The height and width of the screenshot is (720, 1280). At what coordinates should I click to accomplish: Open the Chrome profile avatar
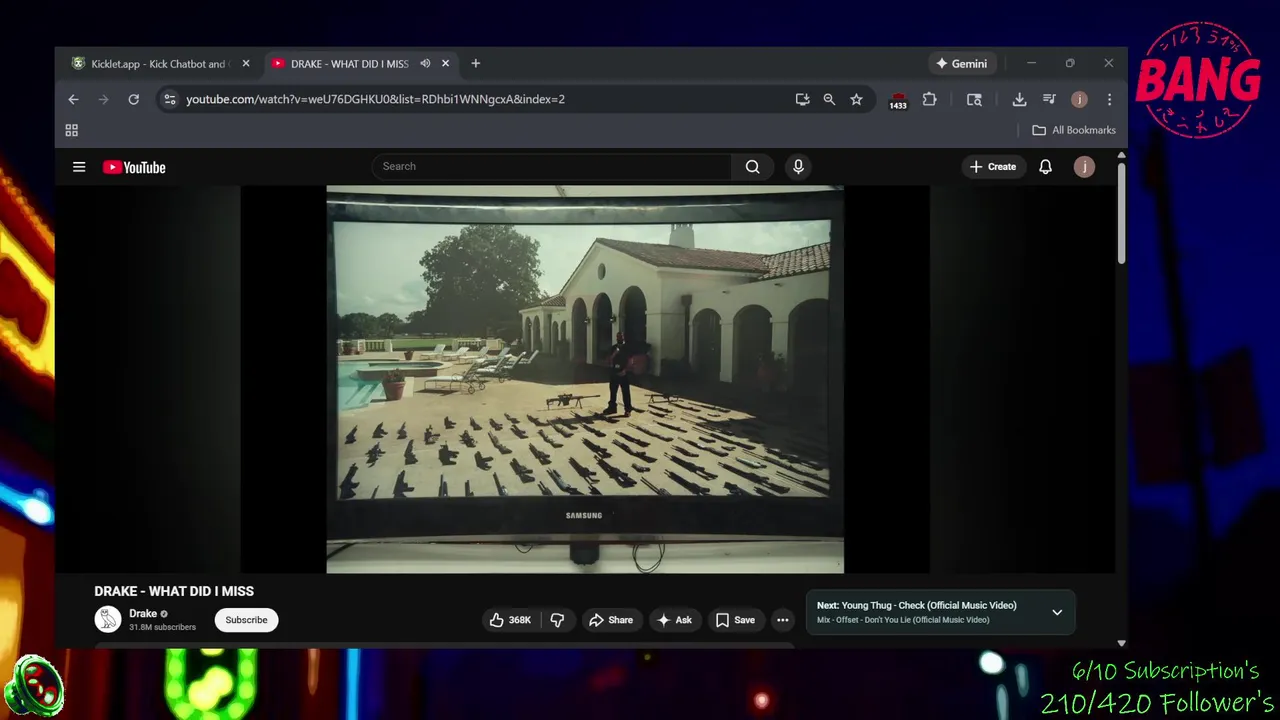click(1079, 99)
